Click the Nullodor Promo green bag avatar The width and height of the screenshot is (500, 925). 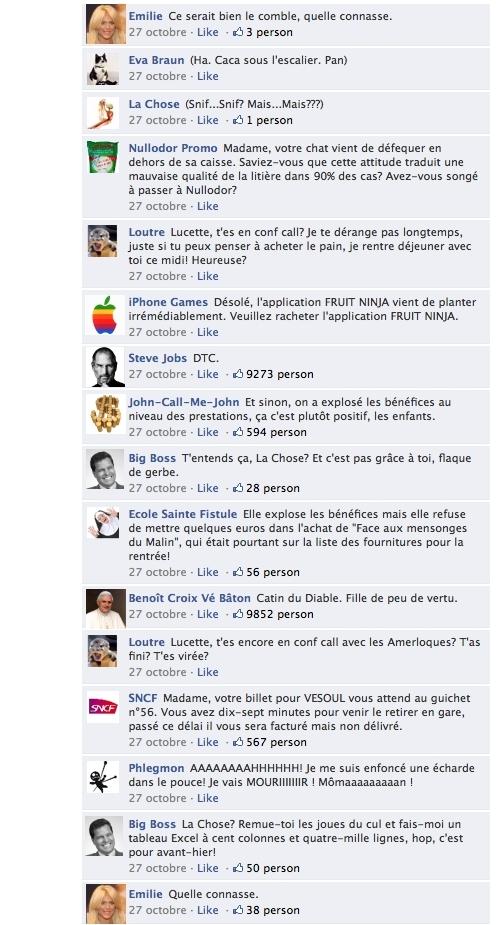pyautogui.click(x=103, y=156)
